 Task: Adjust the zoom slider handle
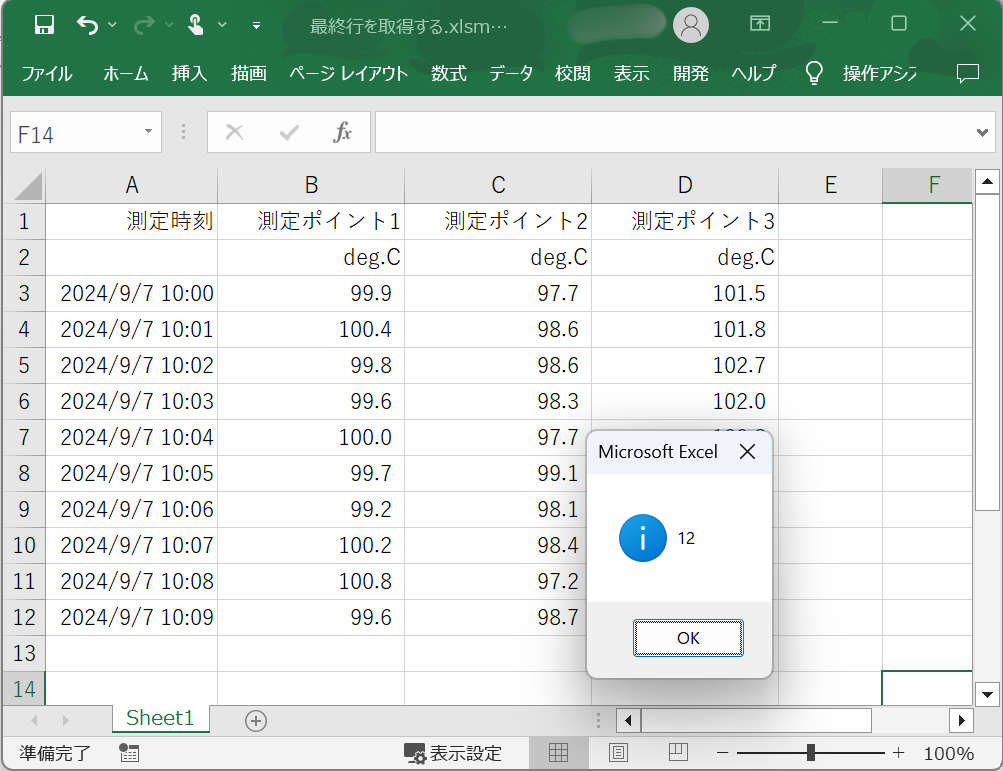click(x=810, y=752)
